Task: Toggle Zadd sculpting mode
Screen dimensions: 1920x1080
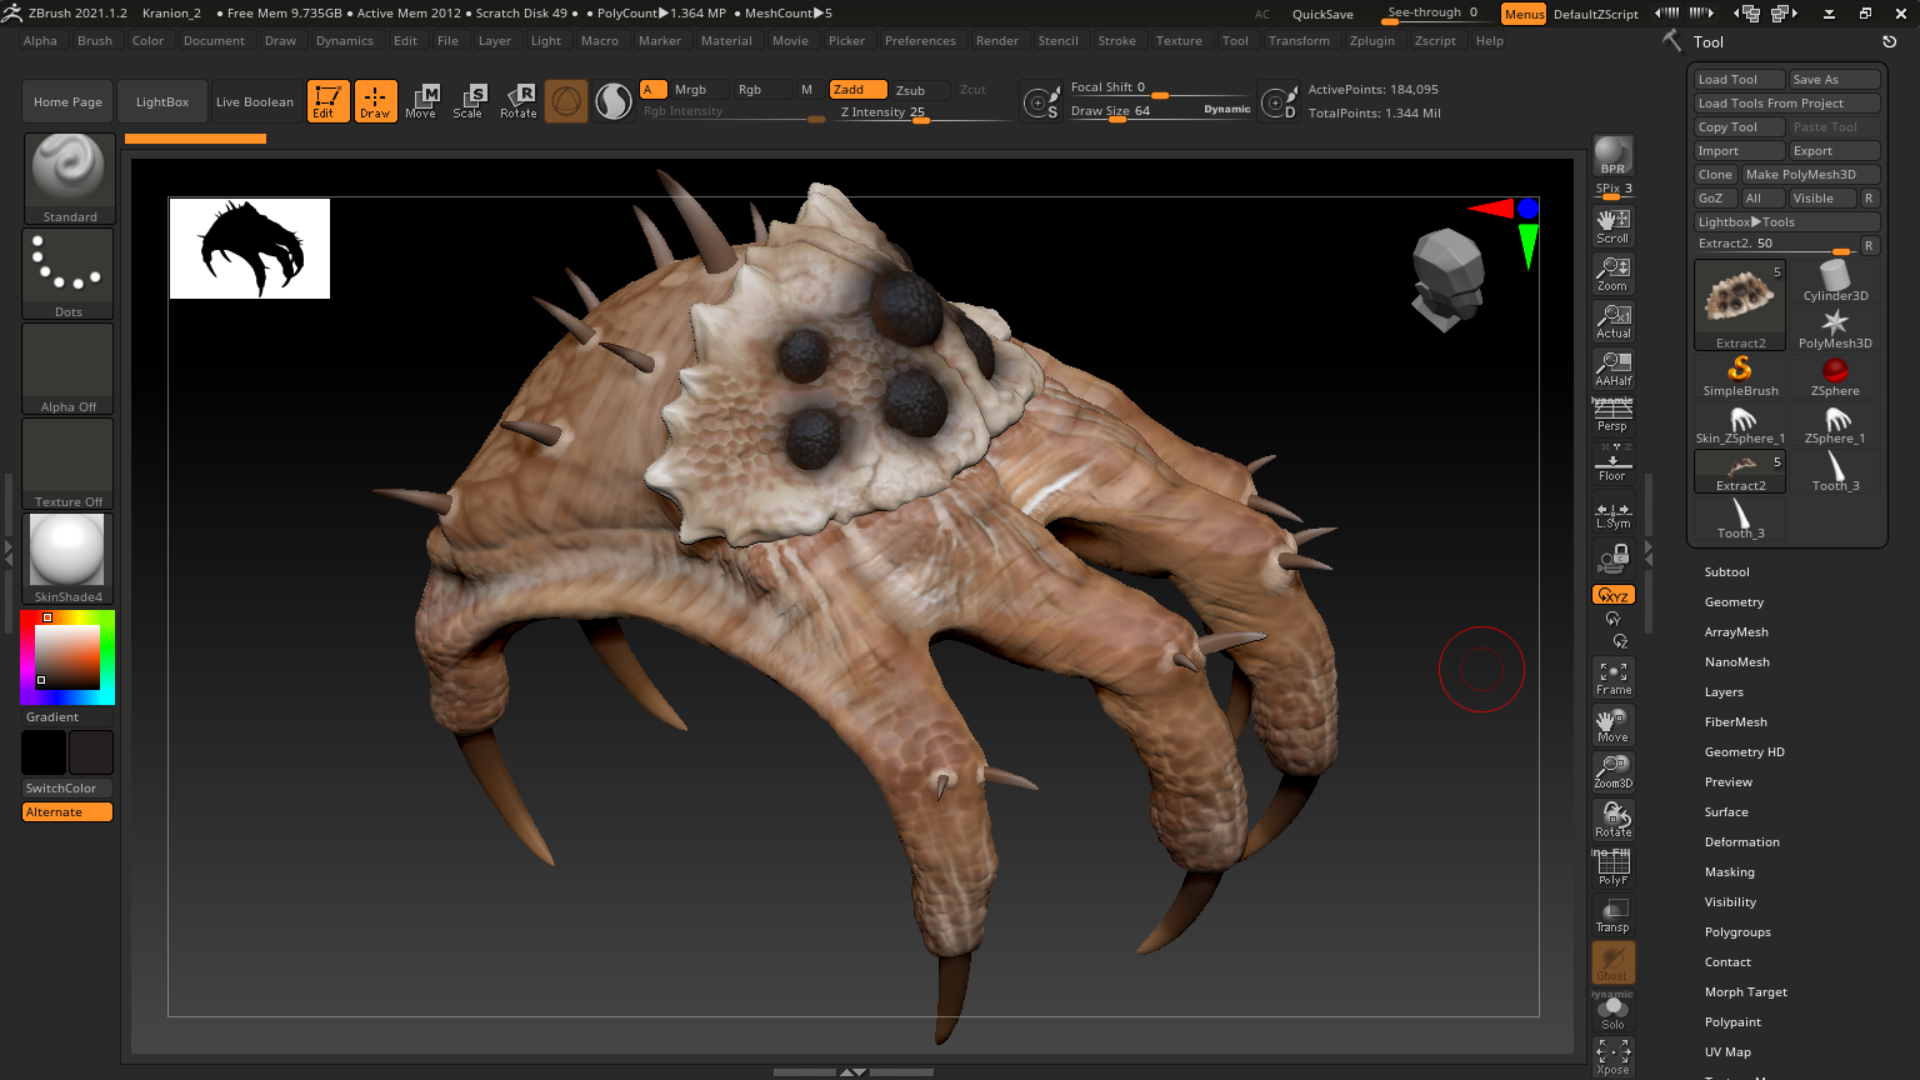Action: click(856, 89)
